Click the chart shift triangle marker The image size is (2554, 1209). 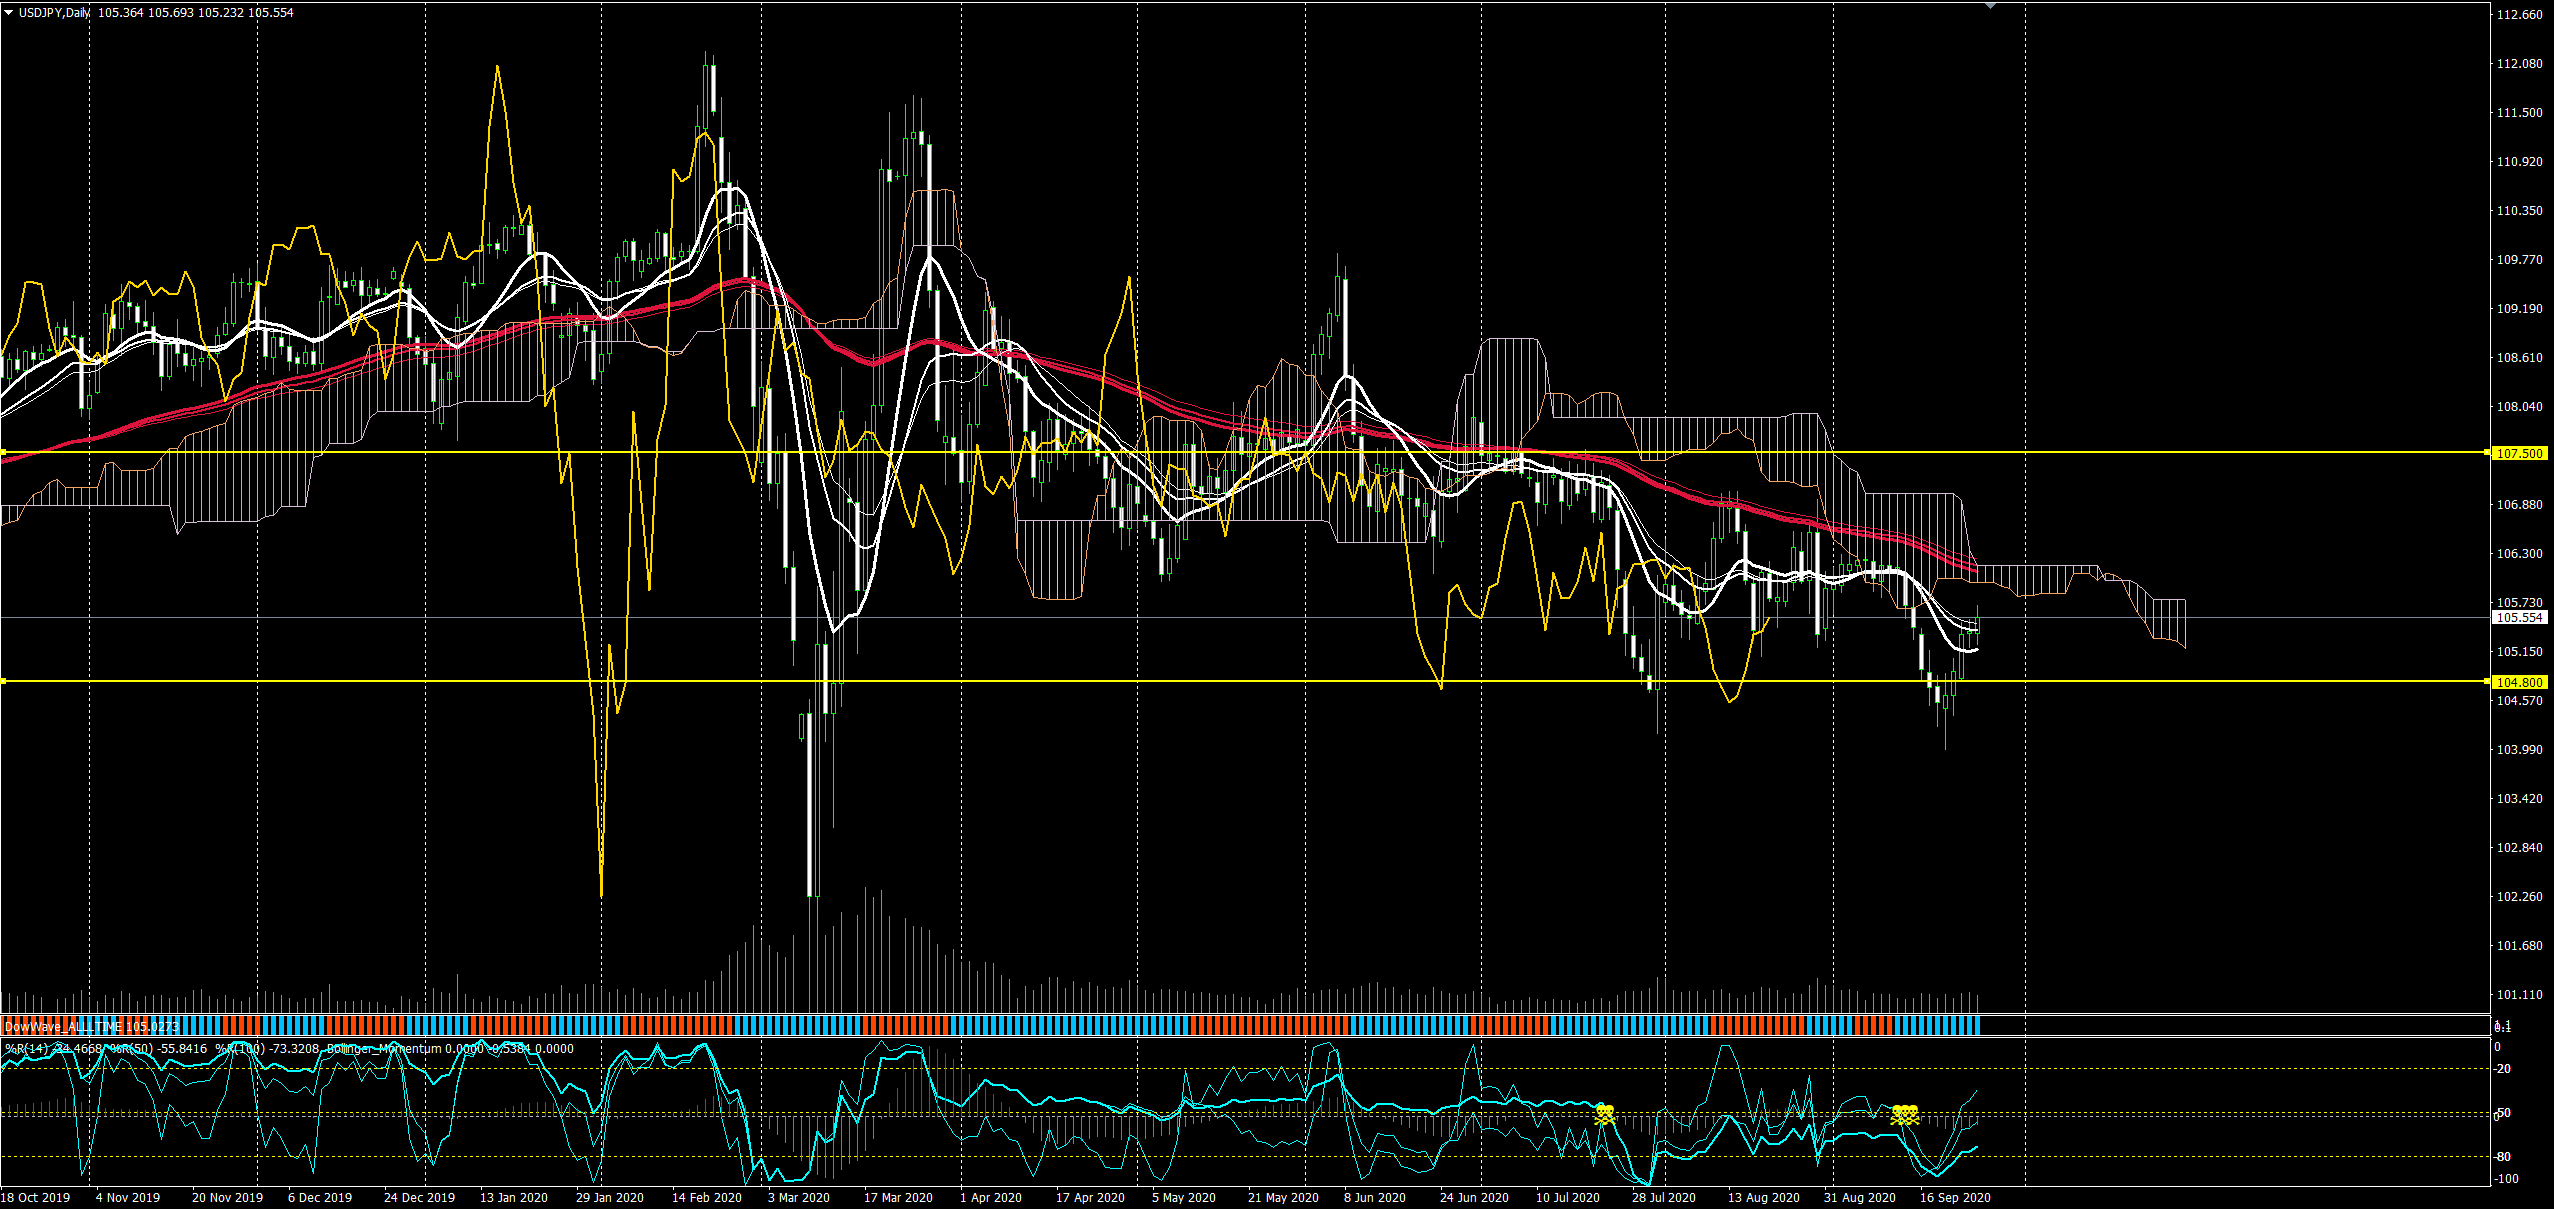pos(1991,6)
